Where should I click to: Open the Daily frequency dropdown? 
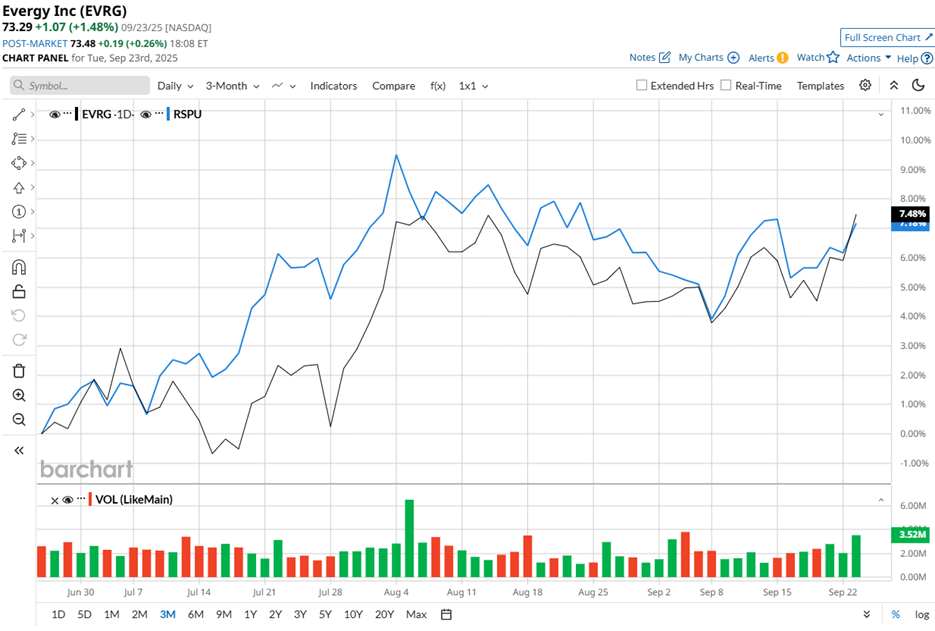click(175, 86)
